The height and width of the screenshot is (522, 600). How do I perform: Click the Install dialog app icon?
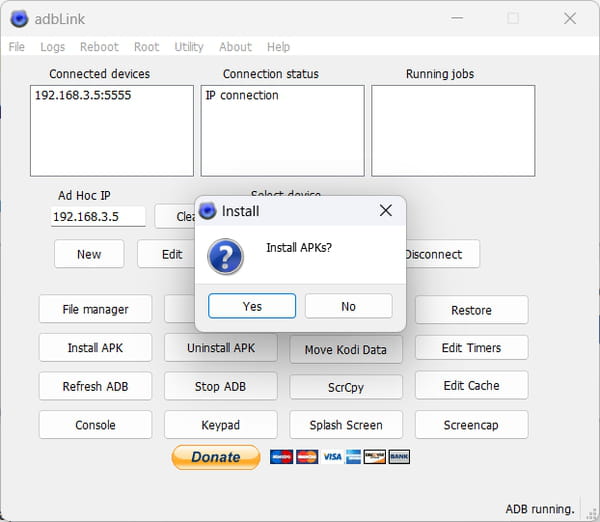coord(208,211)
